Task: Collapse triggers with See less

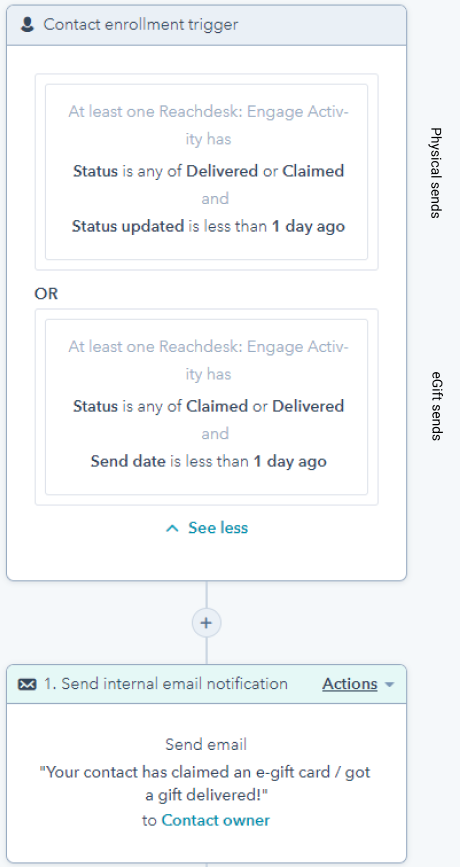Action: click(x=207, y=528)
